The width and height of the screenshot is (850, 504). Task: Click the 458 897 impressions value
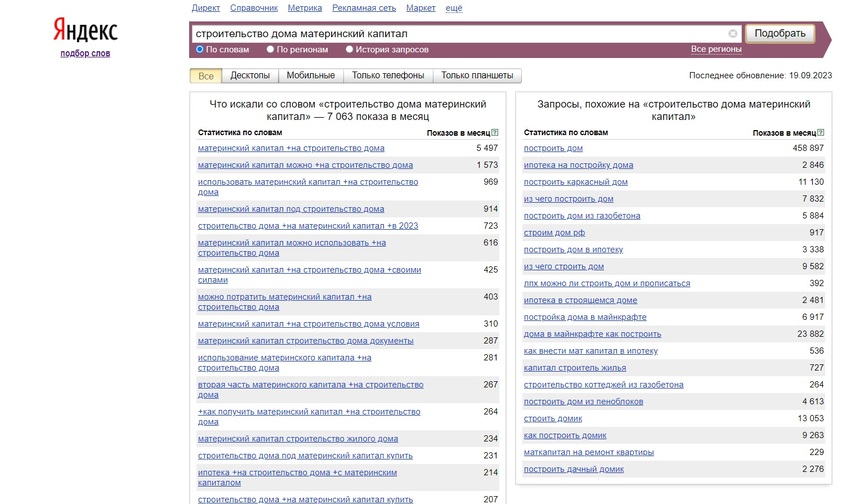[808, 148]
